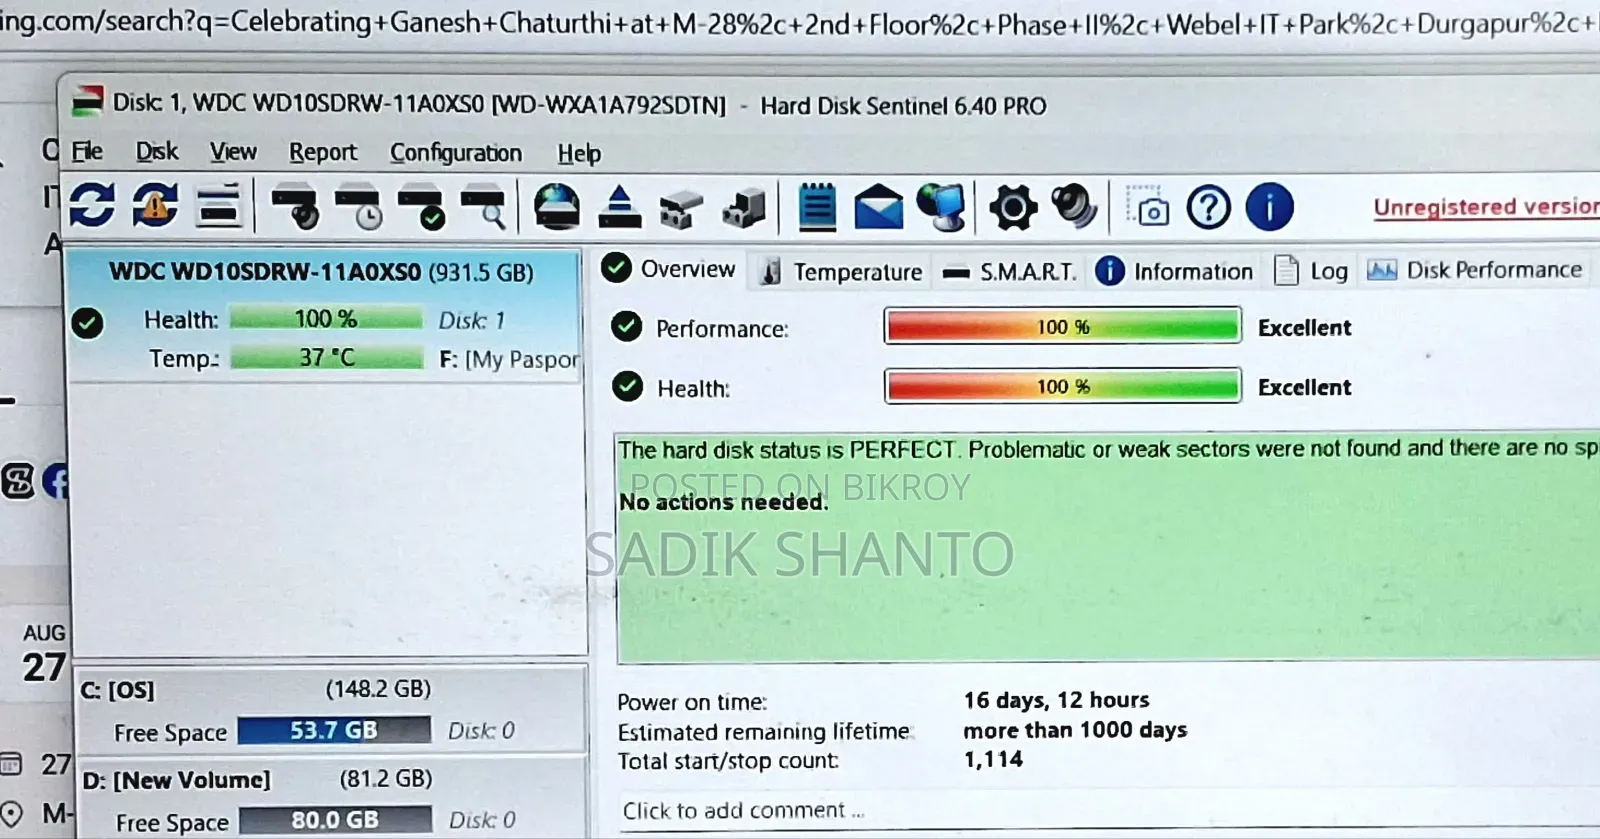This screenshot has width=1600, height=839.
Task: Click the Facebook icon in background page
Action: (56, 482)
